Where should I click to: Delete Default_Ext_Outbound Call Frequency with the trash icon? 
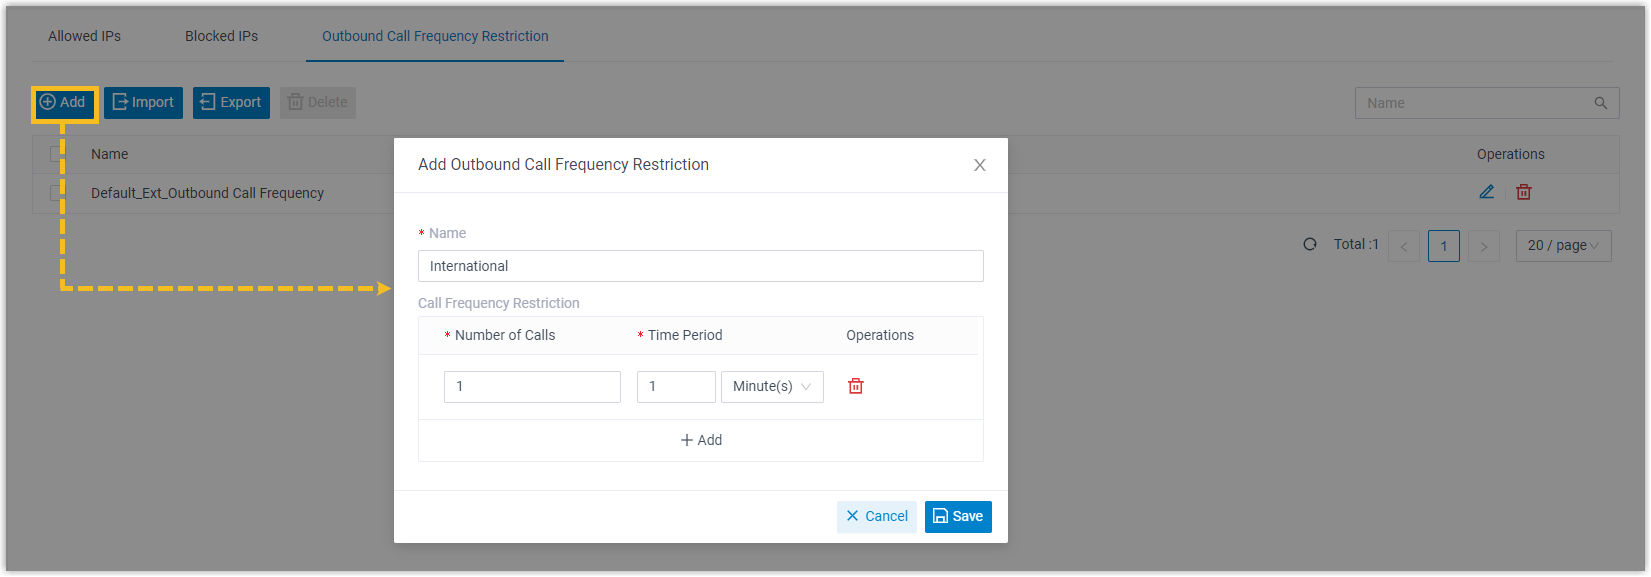[1524, 192]
